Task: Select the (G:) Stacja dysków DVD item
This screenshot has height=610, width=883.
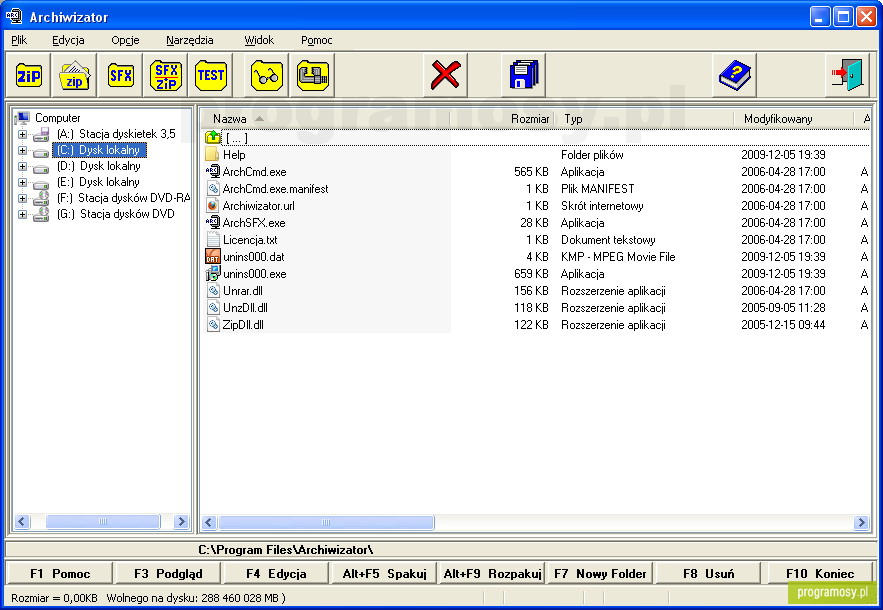Action: [115, 214]
